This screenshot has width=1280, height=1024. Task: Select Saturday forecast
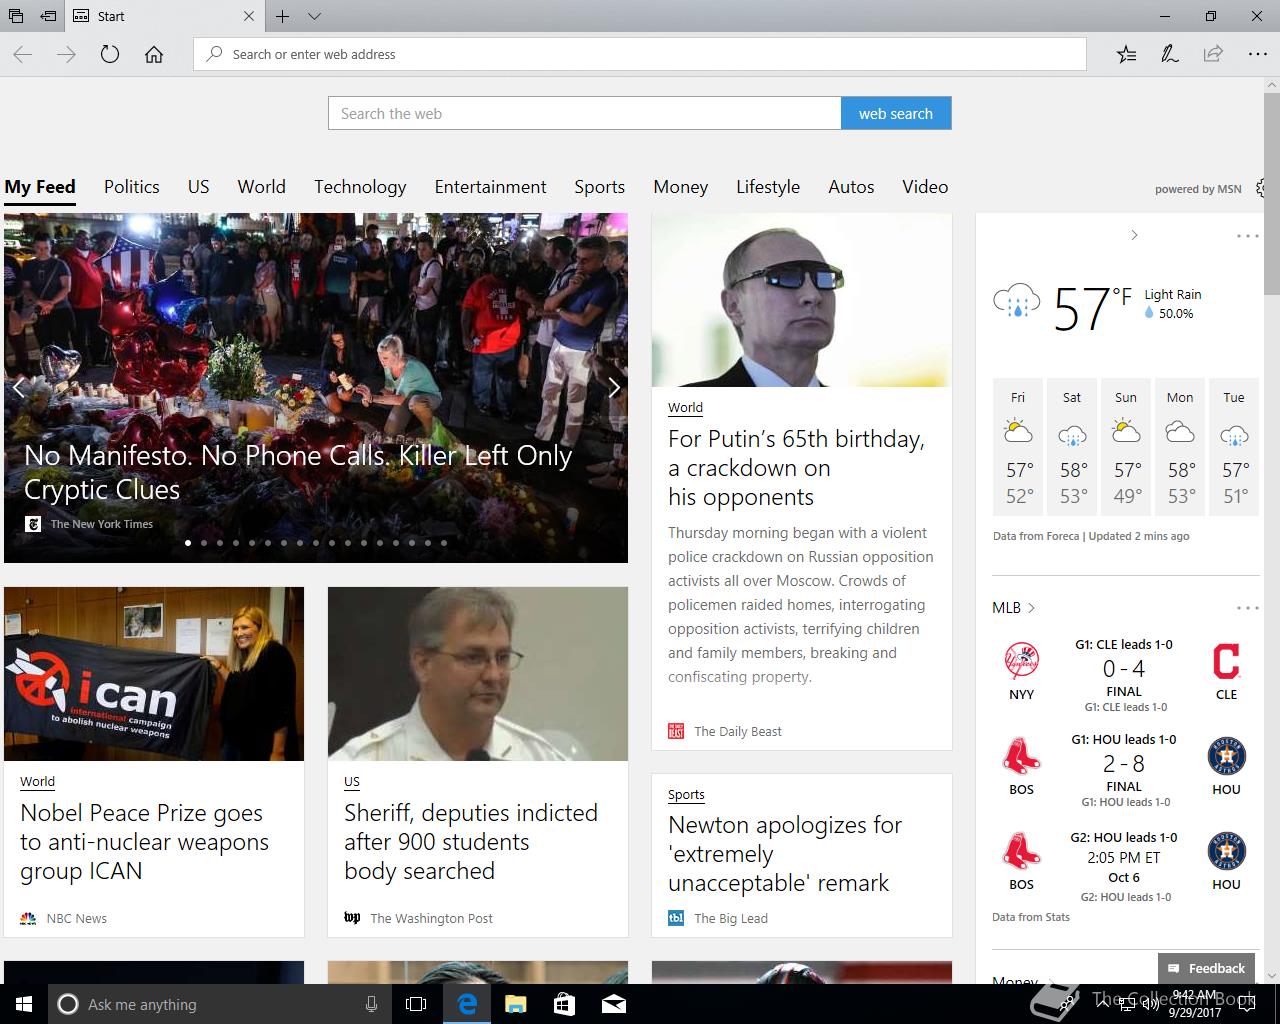tap(1072, 445)
